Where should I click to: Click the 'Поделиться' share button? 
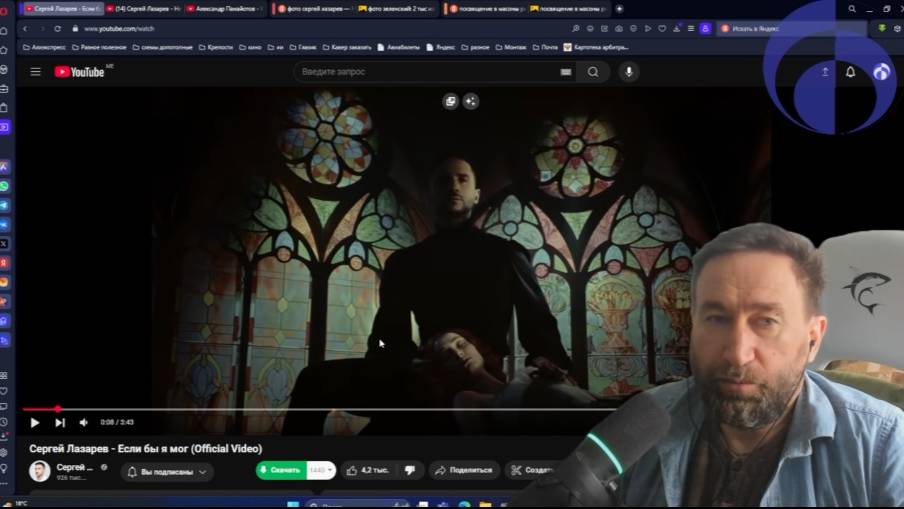(464, 470)
